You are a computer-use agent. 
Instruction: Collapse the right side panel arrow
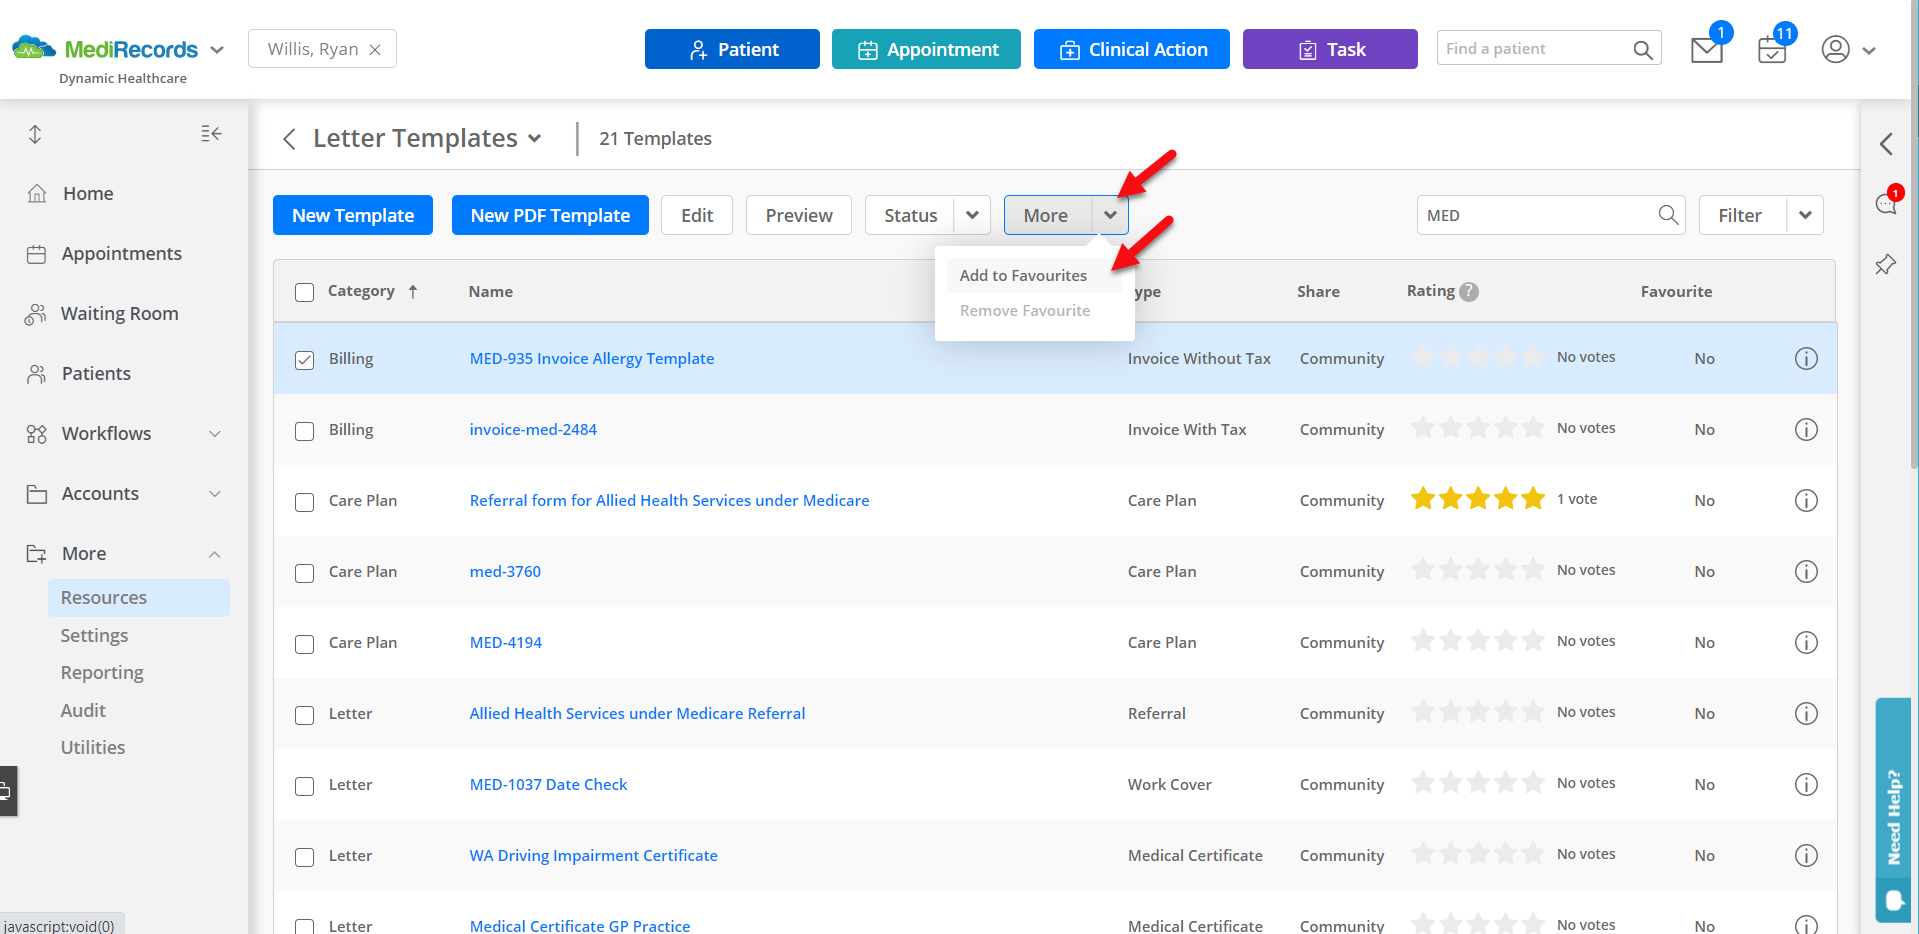pos(1886,144)
